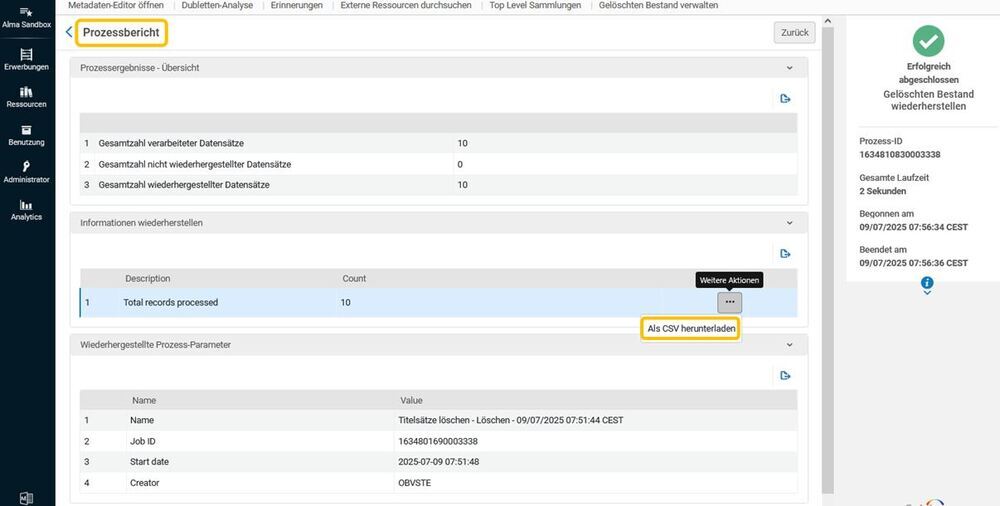
Task: Click the blue info icon in summary panel
Action: pyautogui.click(x=927, y=282)
